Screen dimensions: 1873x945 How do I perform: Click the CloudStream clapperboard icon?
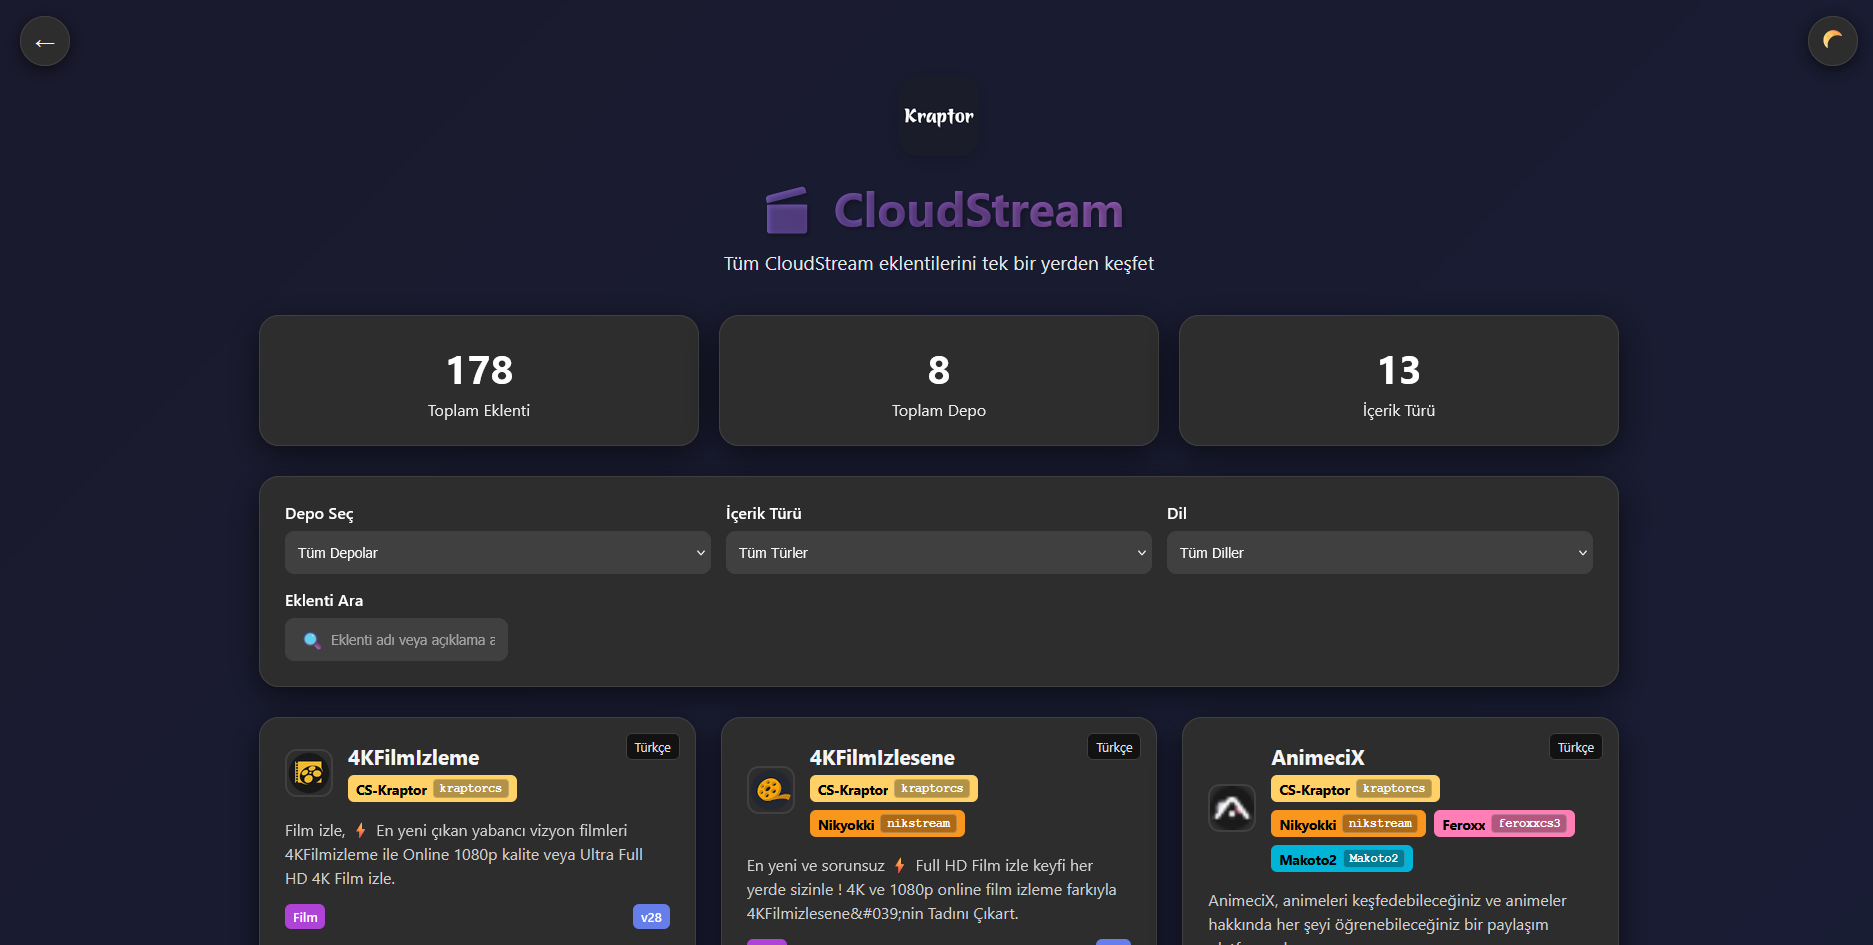point(787,210)
